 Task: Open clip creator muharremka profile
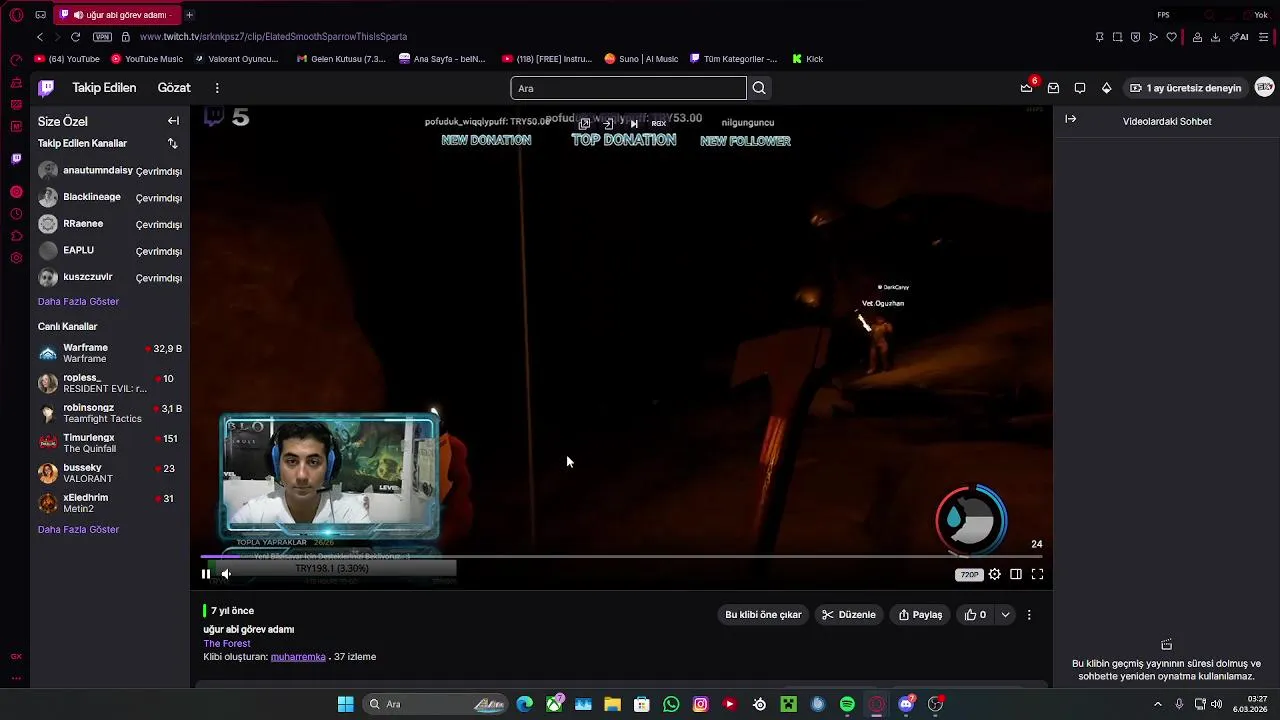(298, 657)
